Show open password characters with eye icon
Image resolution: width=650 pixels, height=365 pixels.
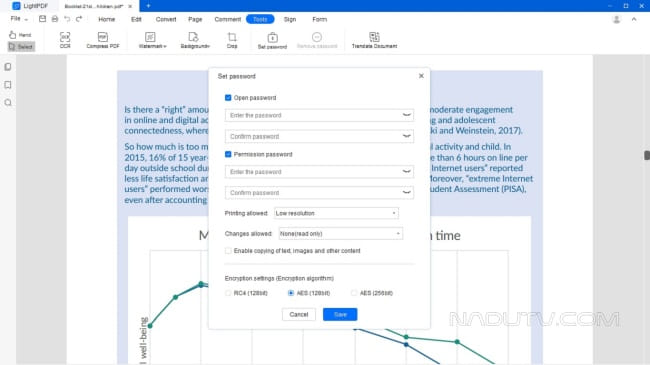point(406,115)
